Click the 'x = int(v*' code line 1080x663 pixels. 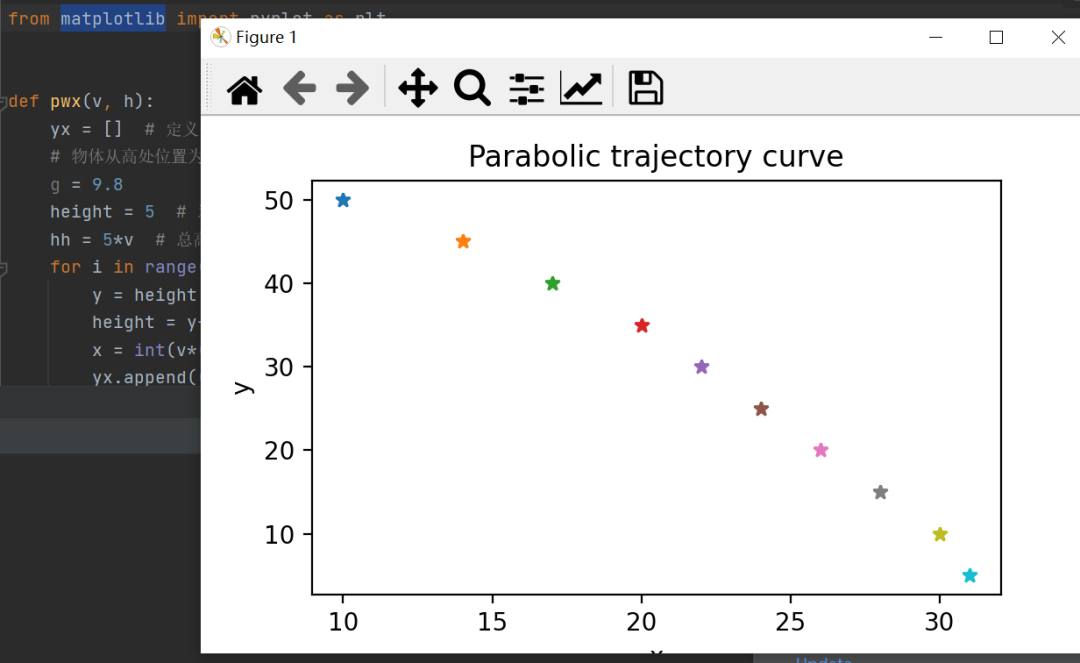coord(145,350)
